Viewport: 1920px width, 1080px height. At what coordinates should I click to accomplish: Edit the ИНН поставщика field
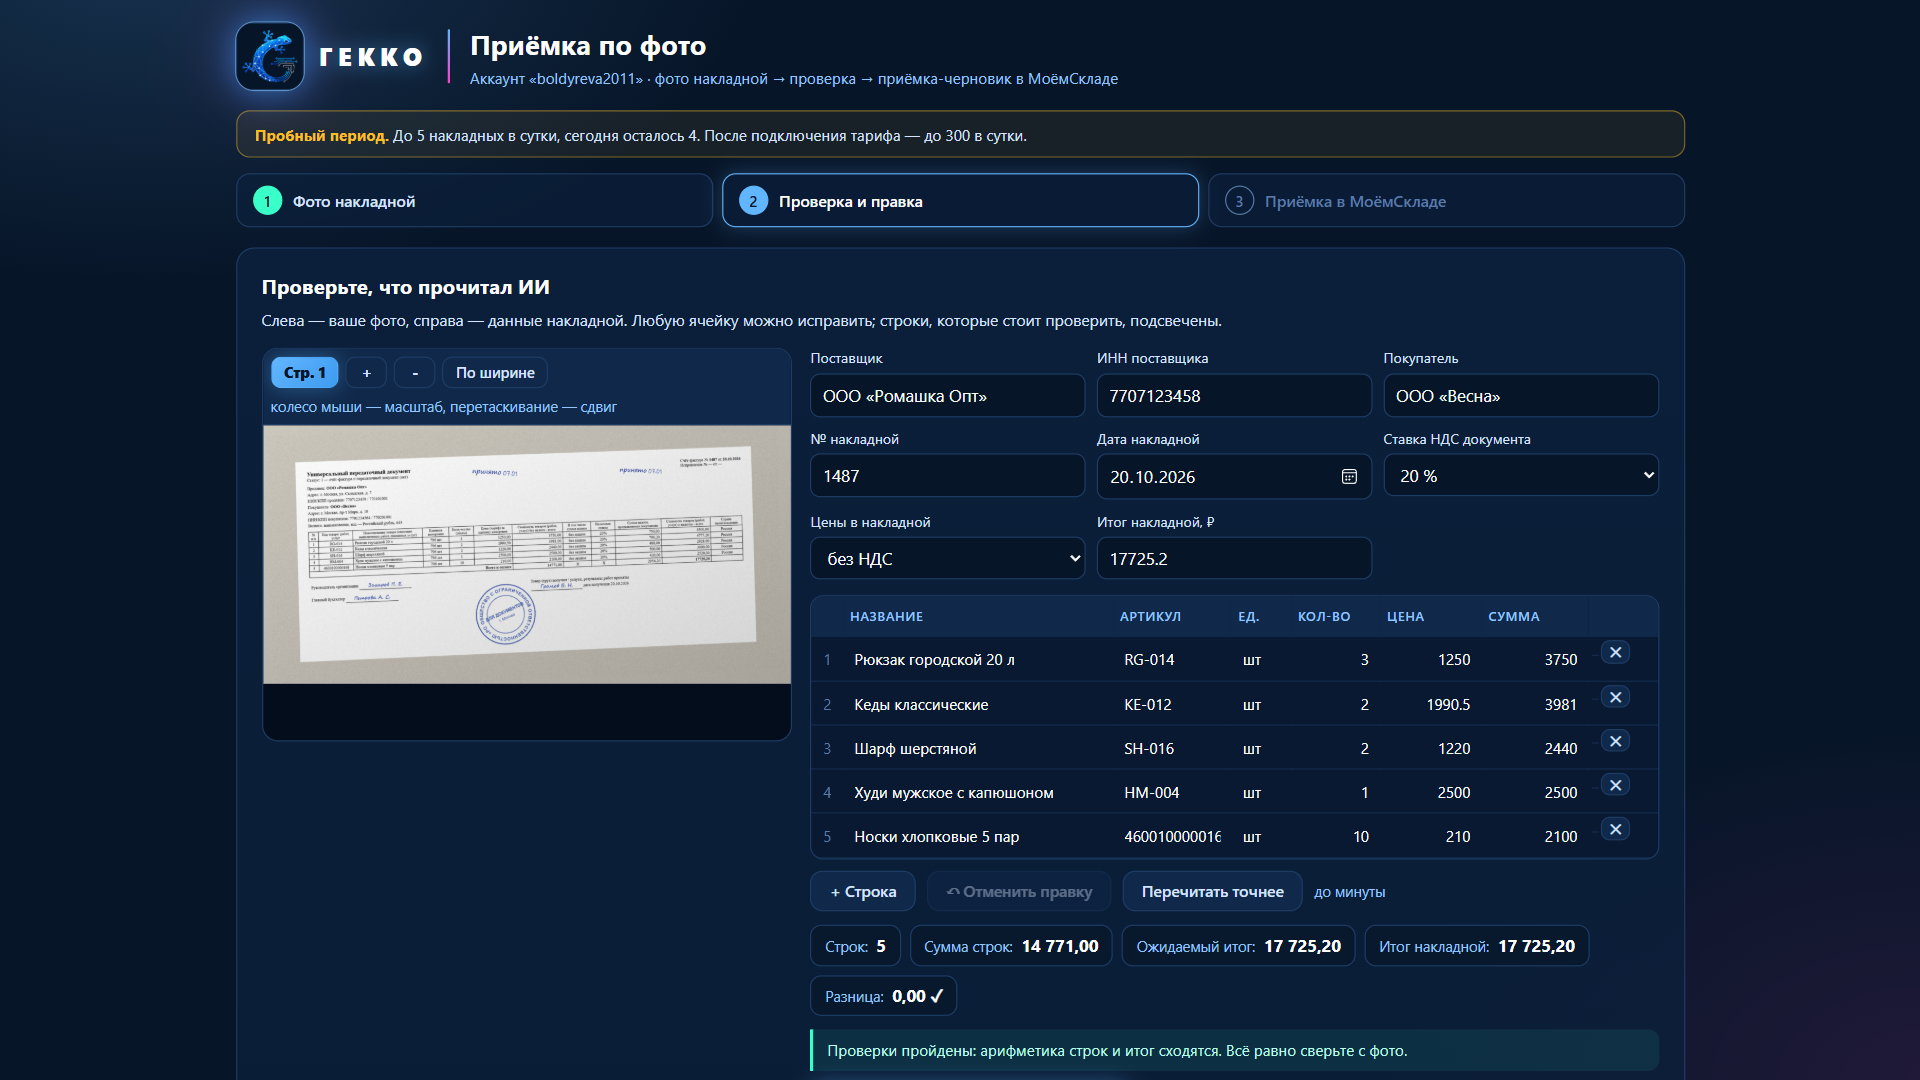coord(1234,396)
